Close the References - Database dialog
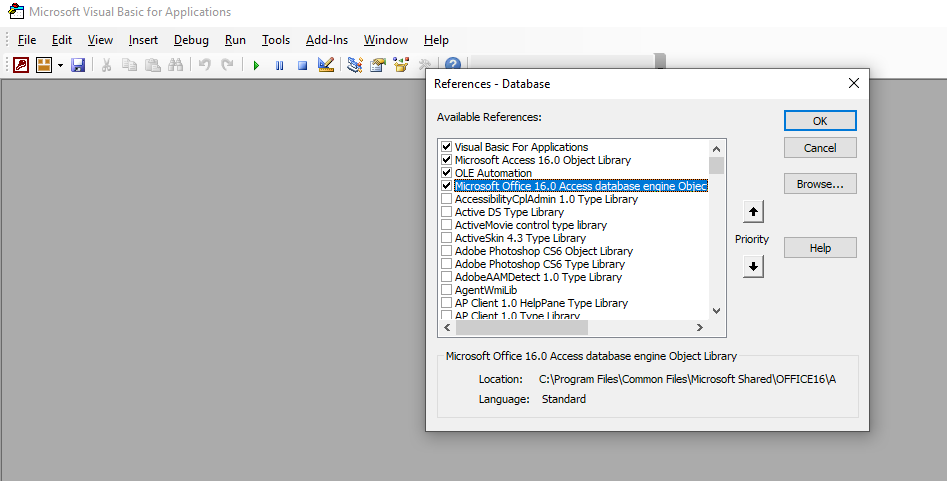 (853, 83)
